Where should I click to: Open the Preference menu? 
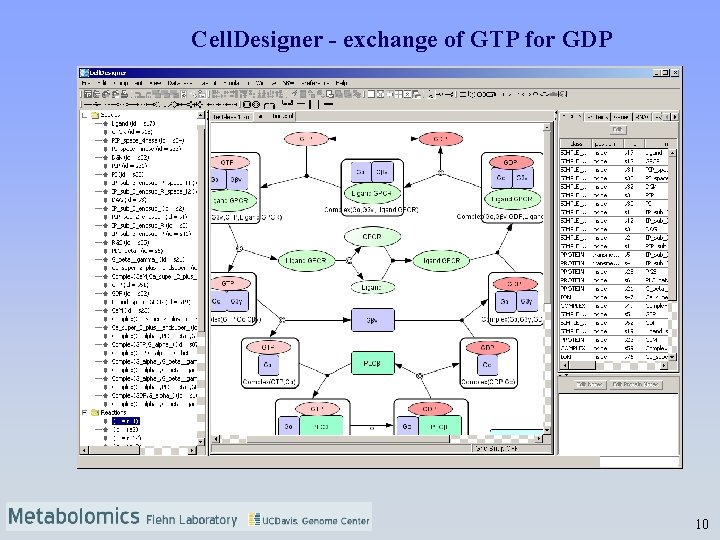[315, 83]
